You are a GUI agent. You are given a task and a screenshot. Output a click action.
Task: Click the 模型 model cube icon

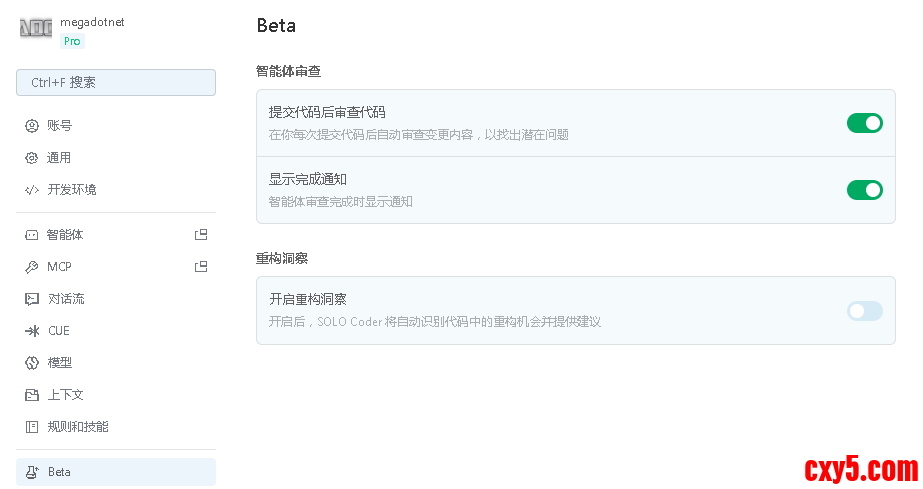coord(31,363)
